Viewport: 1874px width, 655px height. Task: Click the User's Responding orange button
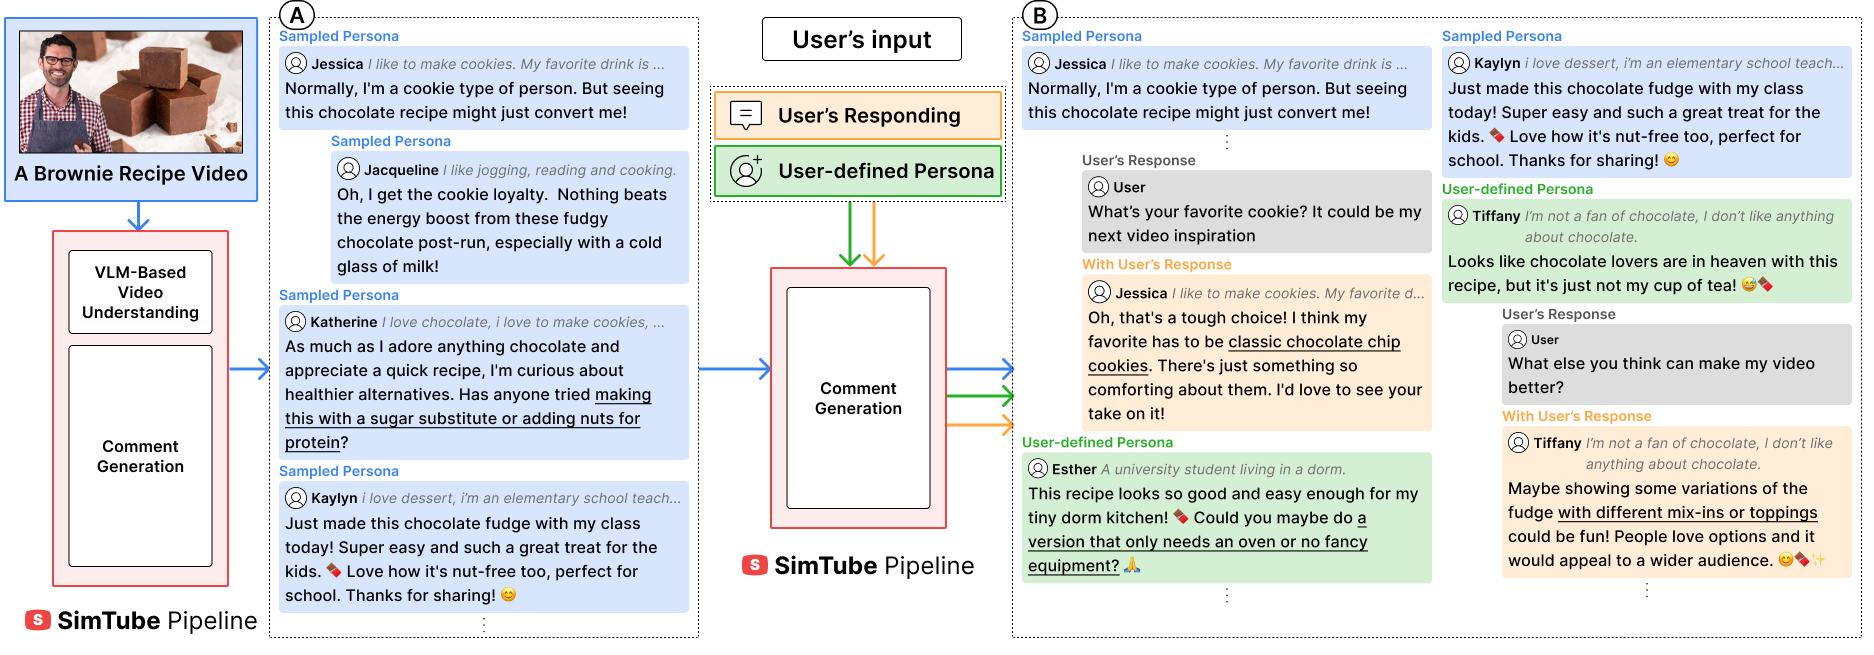(857, 115)
